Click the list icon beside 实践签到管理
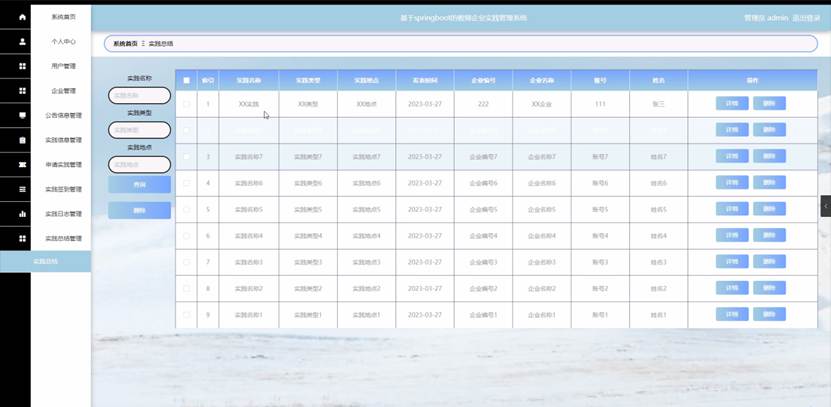The width and height of the screenshot is (831, 407). (22, 189)
